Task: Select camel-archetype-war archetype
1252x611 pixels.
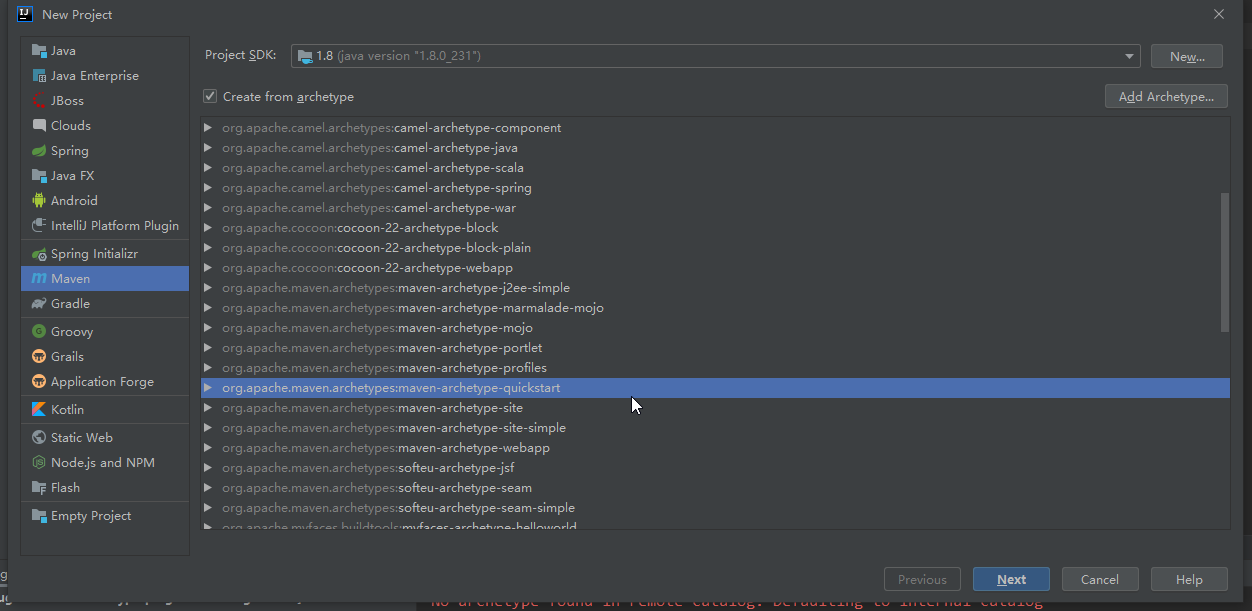Action: click(x=715, y=208)
